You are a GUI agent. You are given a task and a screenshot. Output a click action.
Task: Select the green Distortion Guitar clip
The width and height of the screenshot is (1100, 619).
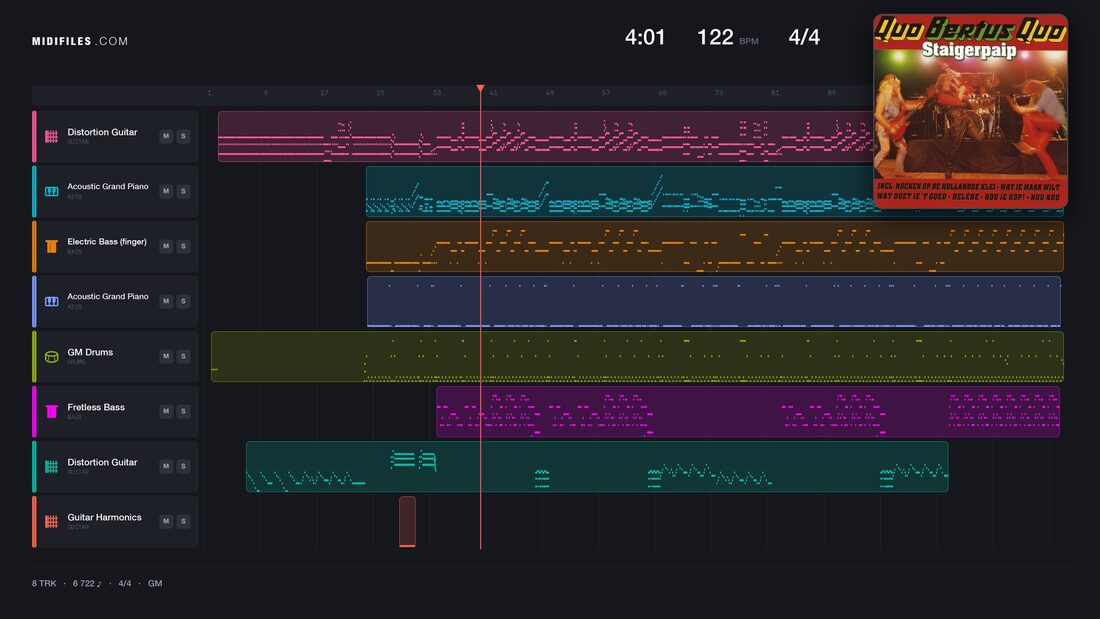click(x=597, y=466)
